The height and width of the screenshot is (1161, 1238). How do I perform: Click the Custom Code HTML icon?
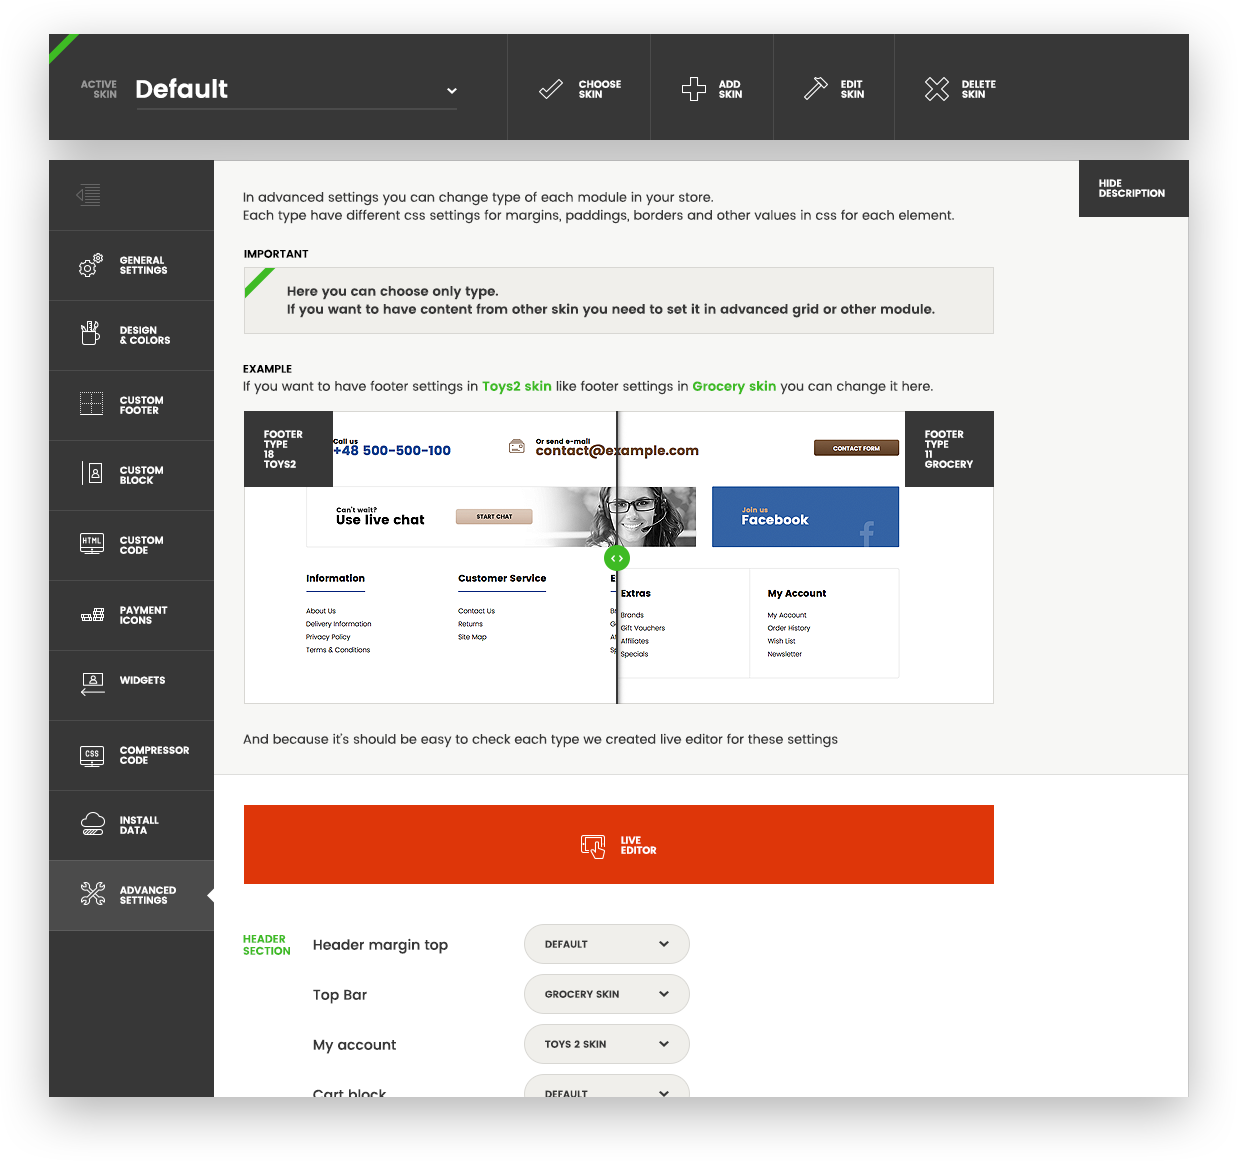[91, 544]
